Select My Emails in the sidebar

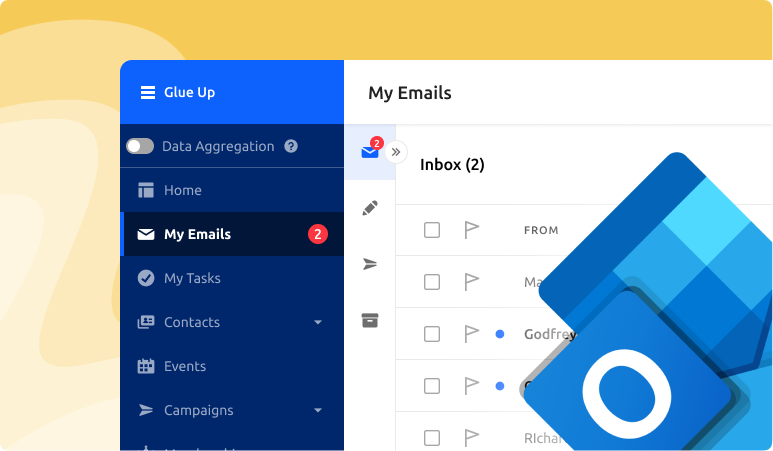[197, 234]
